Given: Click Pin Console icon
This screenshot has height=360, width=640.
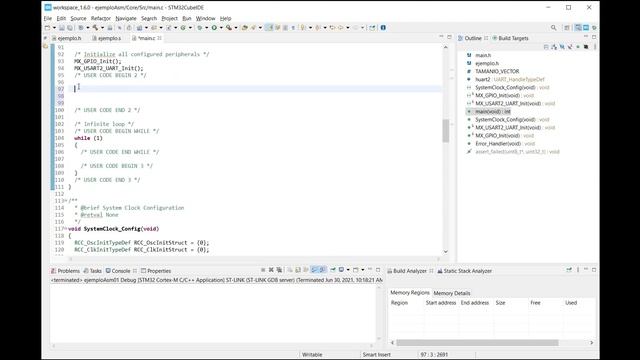Looking at the screenshot, I should click(333, 270).
